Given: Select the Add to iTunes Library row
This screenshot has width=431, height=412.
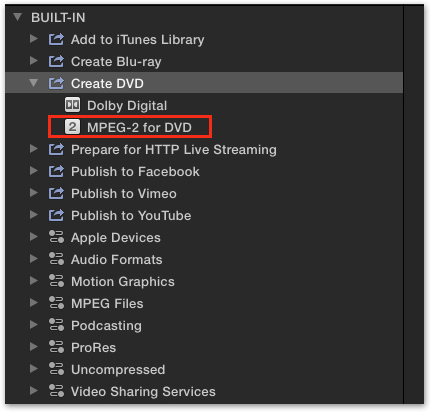Looking at the screenshot, I should click(204, 39).
